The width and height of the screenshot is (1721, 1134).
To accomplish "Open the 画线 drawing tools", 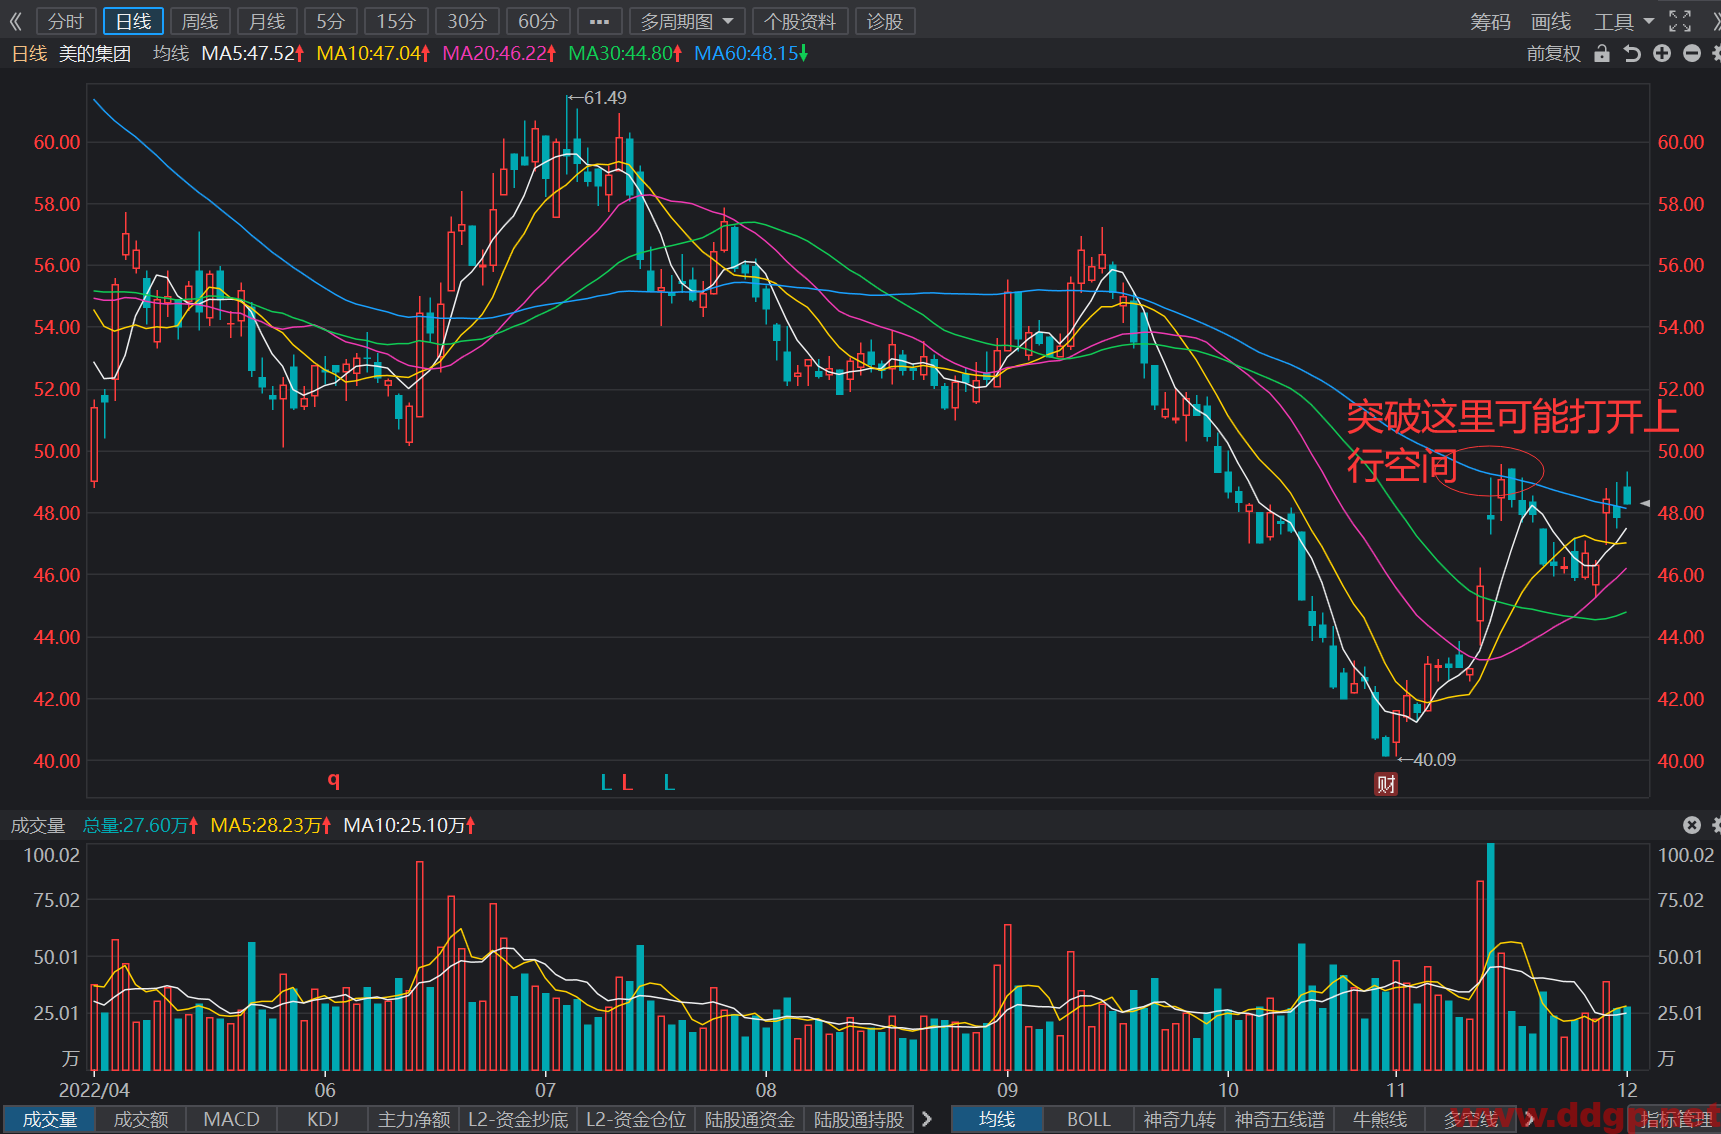I will click(x=1551, y=21).
